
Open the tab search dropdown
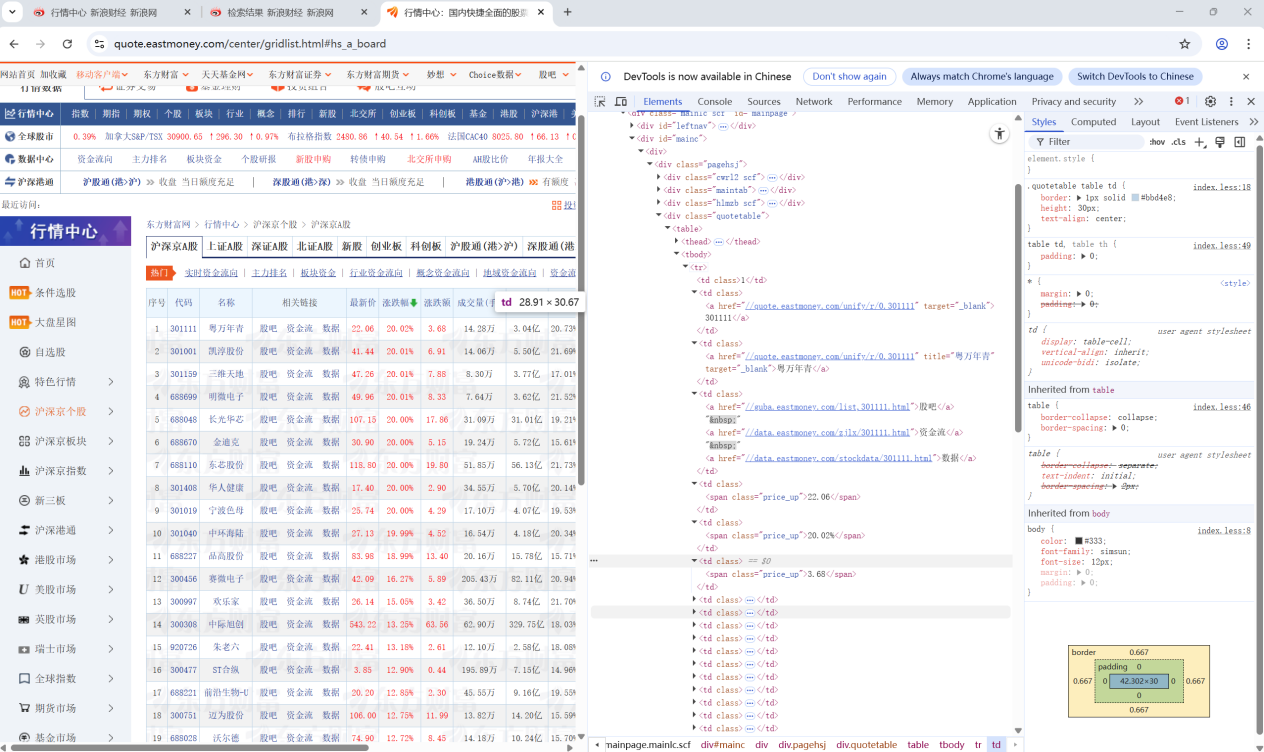[x=11, y=12]
